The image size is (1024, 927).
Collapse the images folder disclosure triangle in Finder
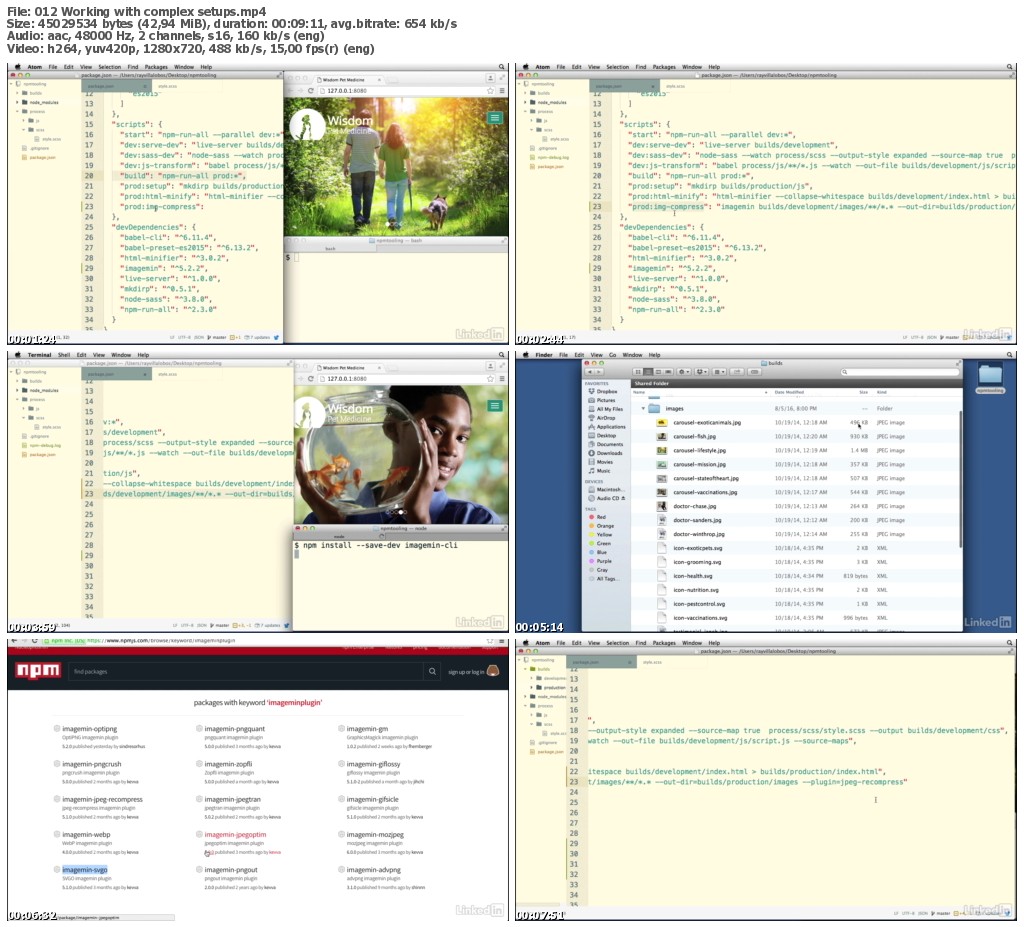coord(643,408)
